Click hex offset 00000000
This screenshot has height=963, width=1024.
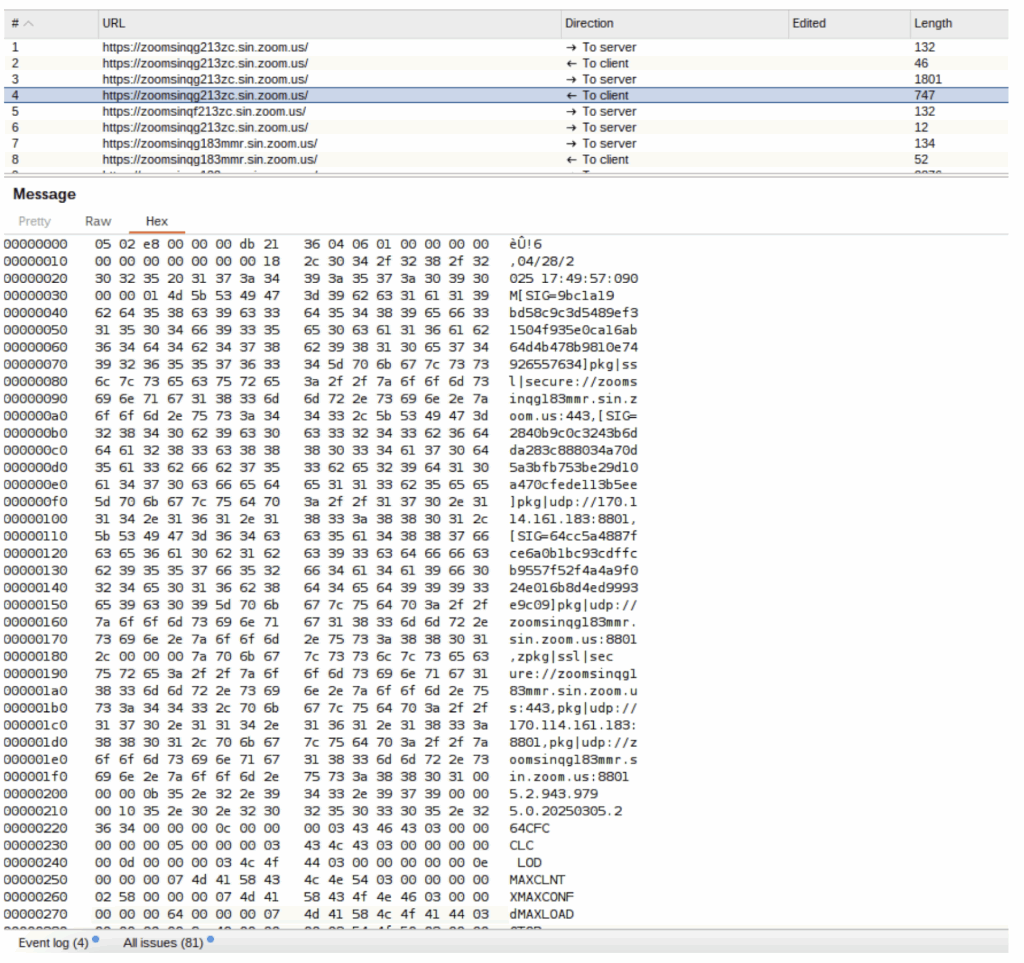point(35,244)
